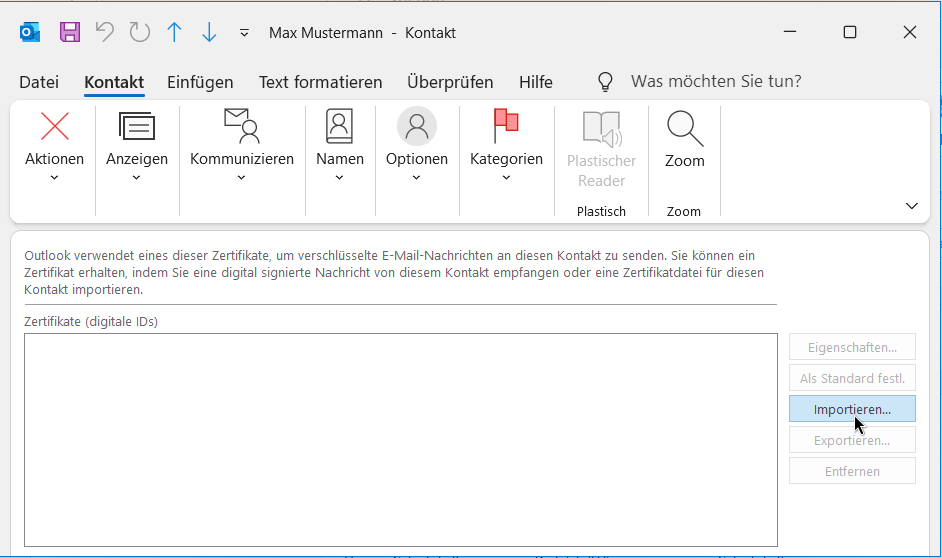Click the Plastischer Reader button
This screenshot has width=942, height=558.
click(601, 150)
